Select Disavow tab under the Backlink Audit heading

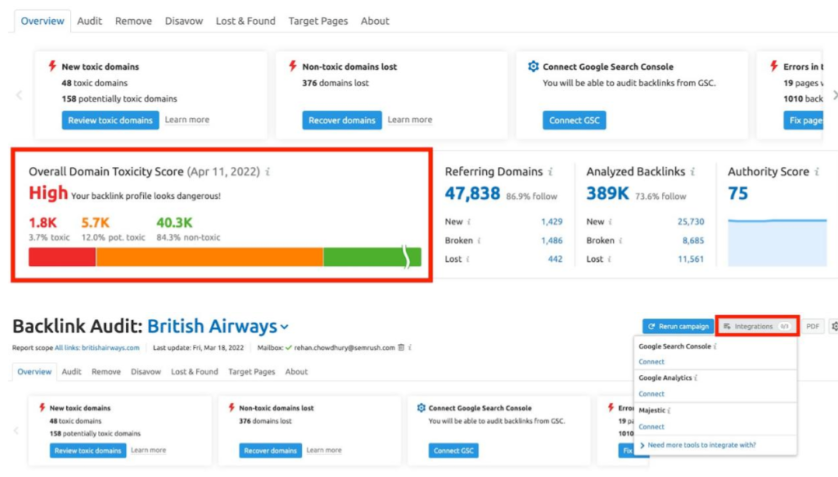(146, 371)
